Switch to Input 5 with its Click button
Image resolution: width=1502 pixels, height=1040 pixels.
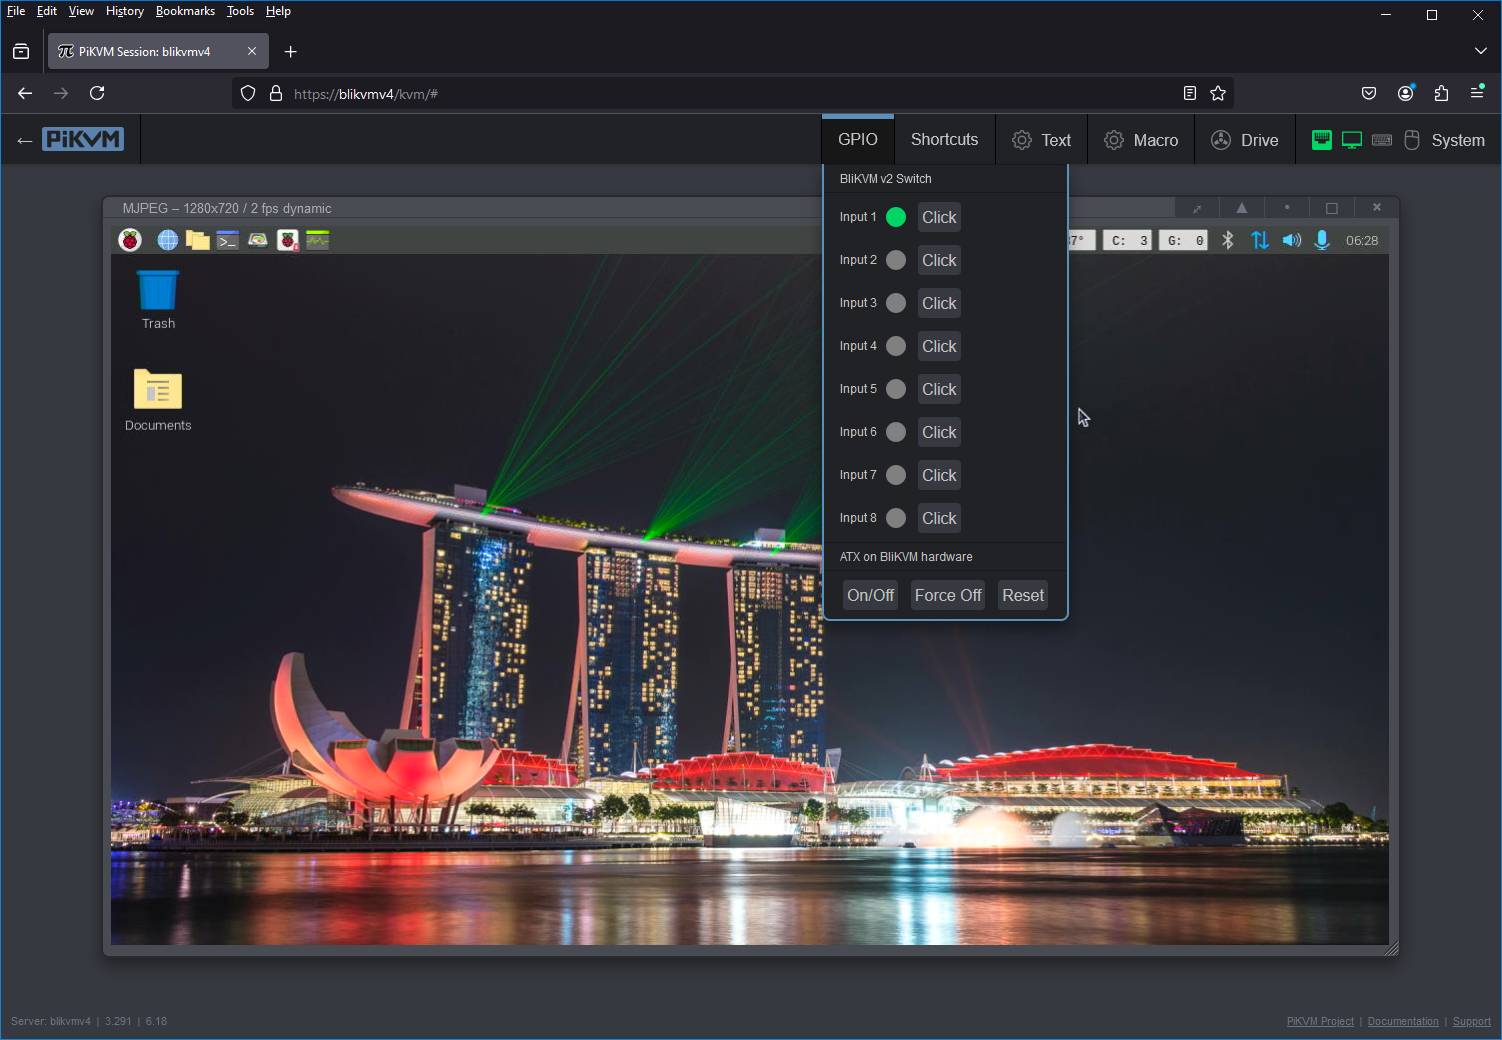(939, 389)
